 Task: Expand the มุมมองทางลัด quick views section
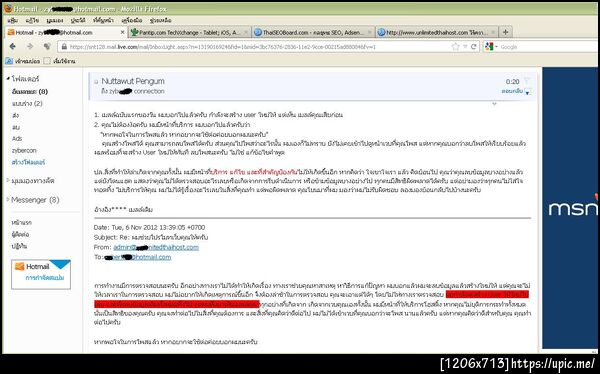[x=8, y=180]
